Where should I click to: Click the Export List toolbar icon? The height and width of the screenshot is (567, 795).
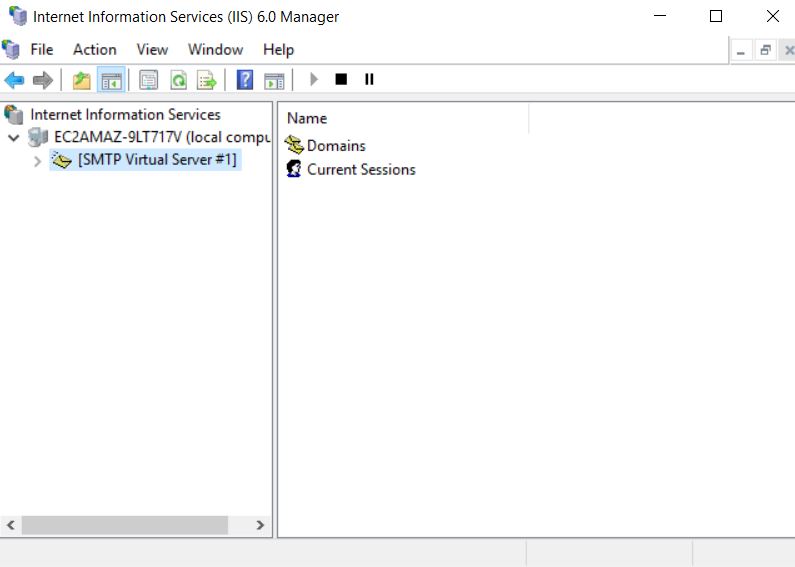[206, 80]
